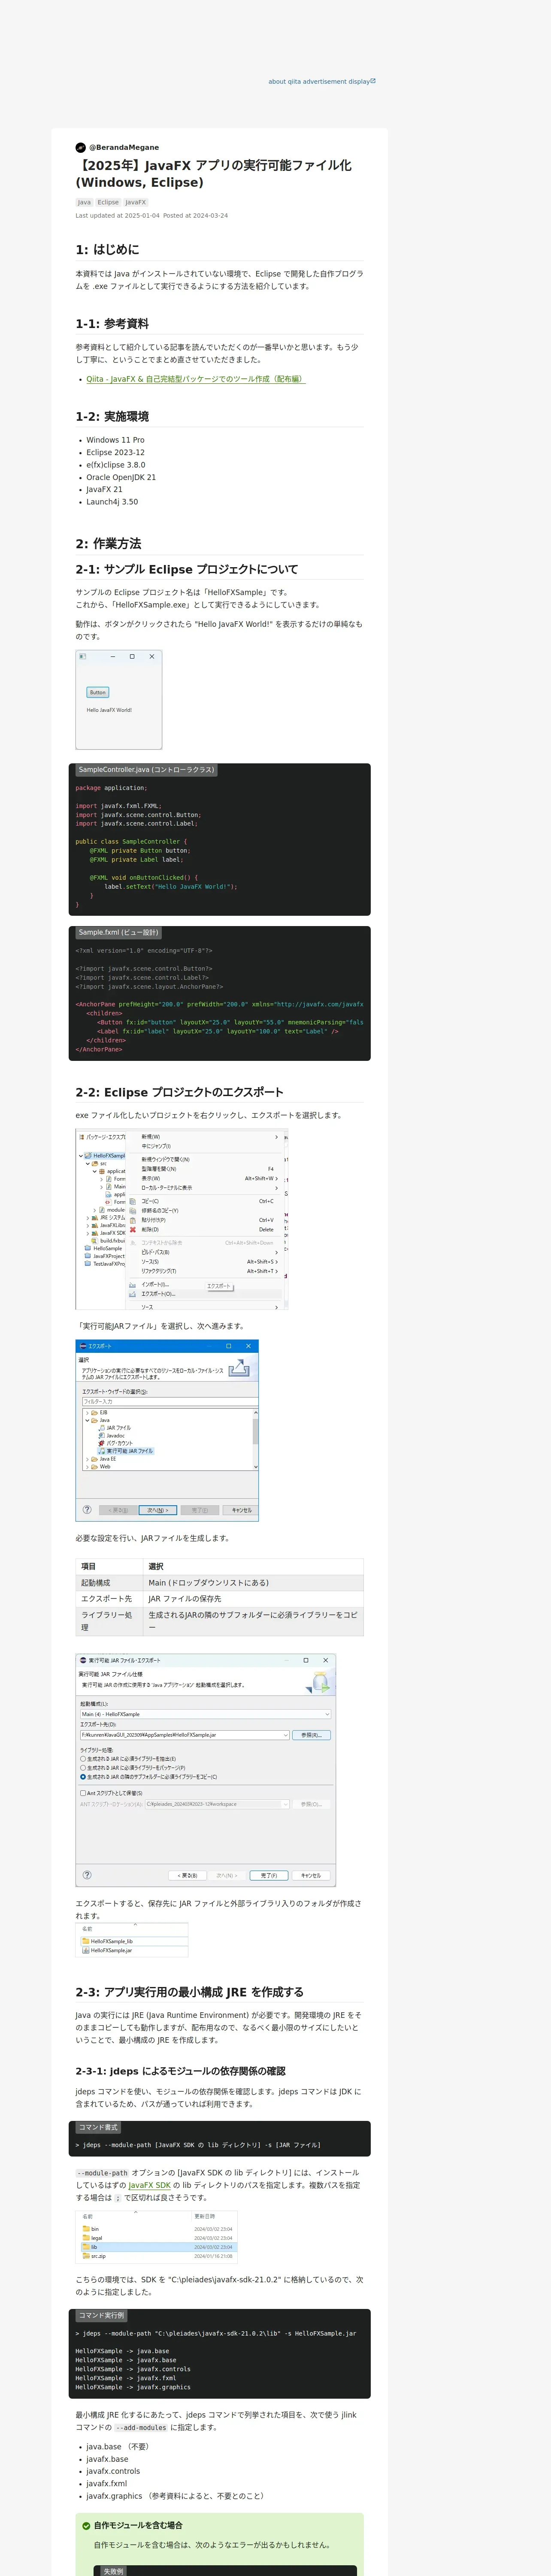Select the サブフォルダーに必須ライブラリーをコピー radio button
The height and width of the screenshot is (2576, 551).
pos(83,1777)
